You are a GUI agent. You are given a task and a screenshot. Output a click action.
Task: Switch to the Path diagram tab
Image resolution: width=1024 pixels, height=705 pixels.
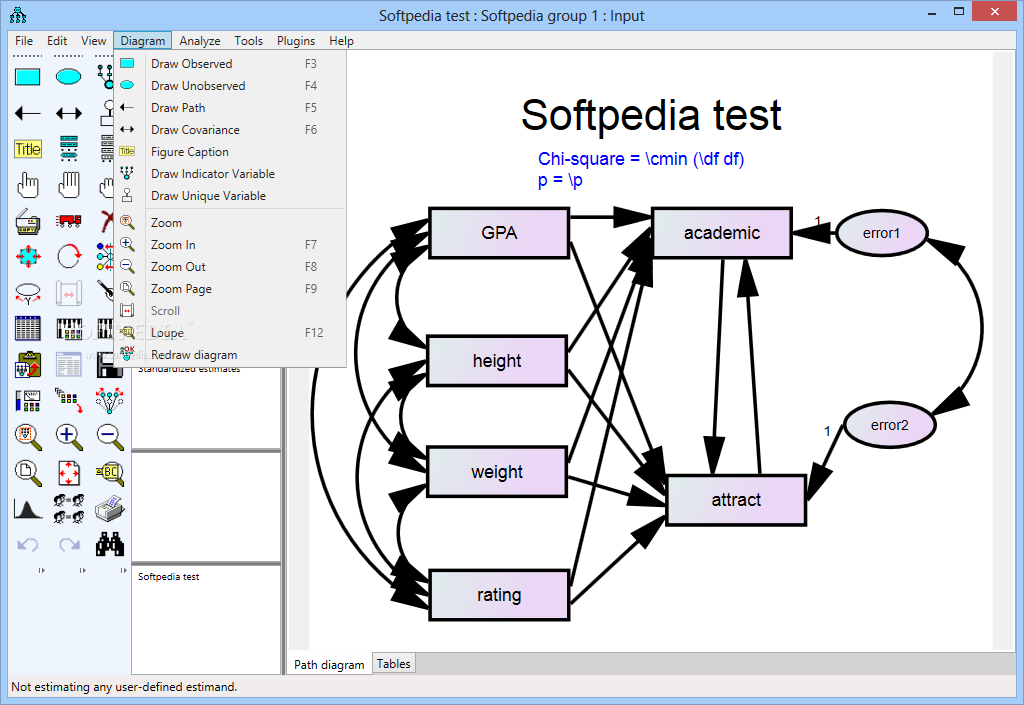pos(329,664)
